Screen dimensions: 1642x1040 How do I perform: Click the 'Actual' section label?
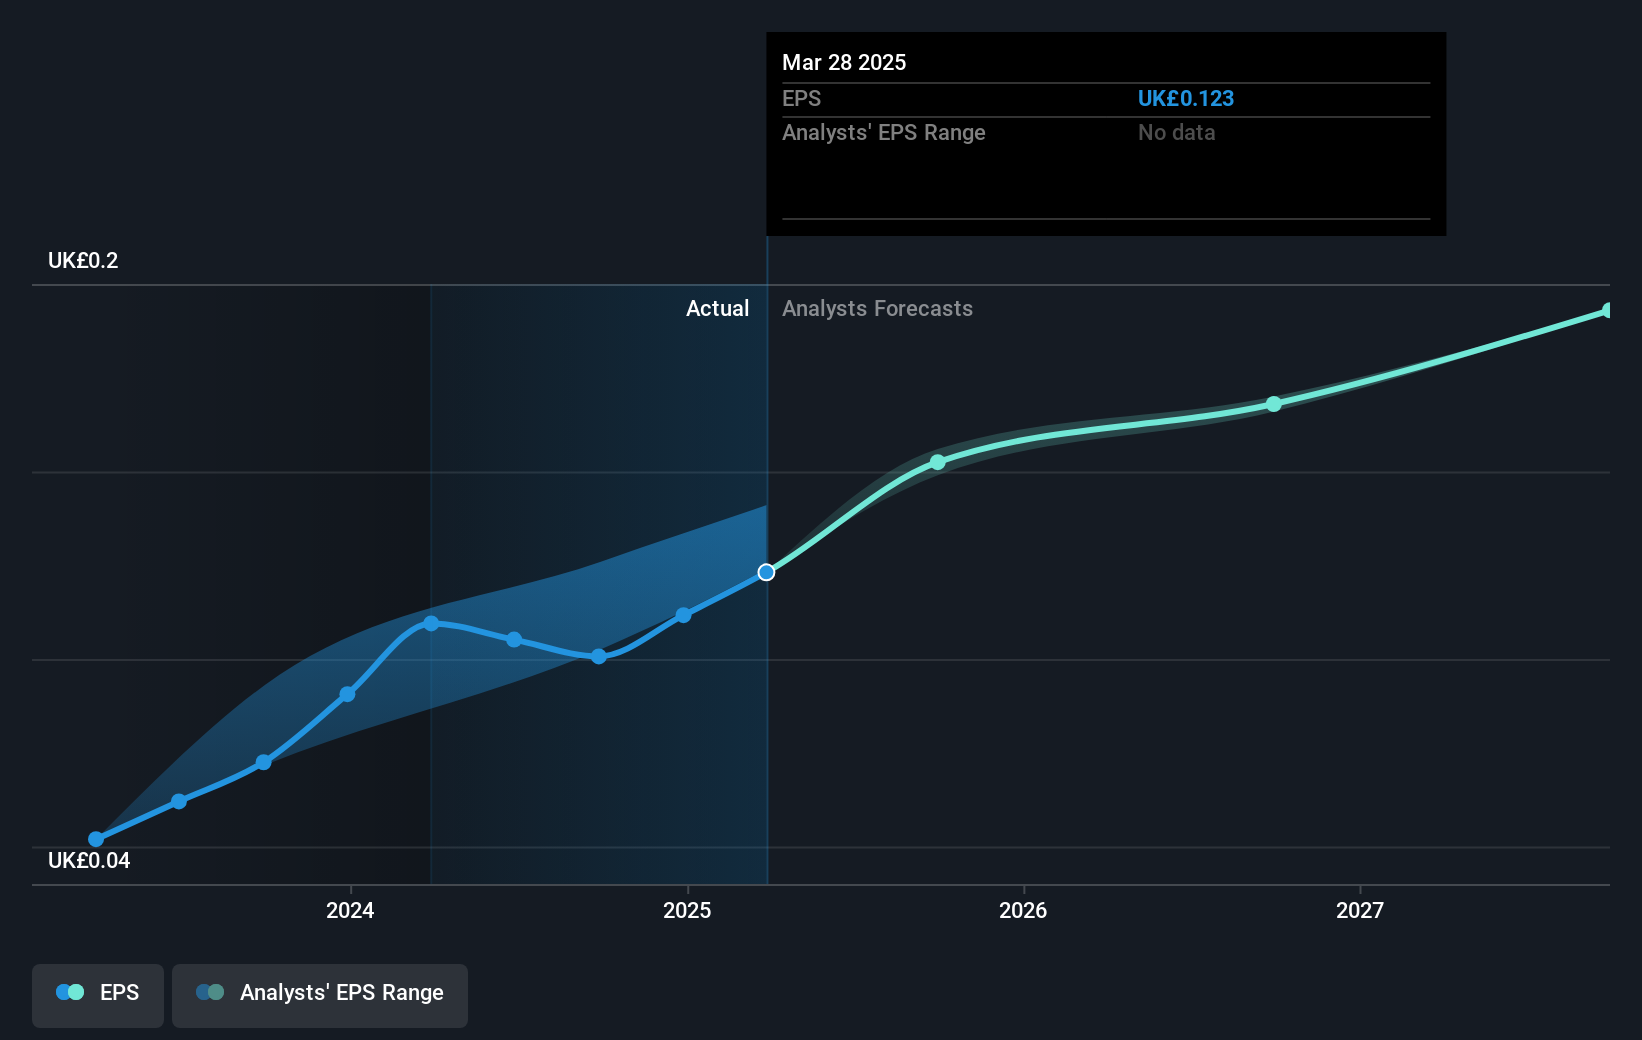pos(717,309)
